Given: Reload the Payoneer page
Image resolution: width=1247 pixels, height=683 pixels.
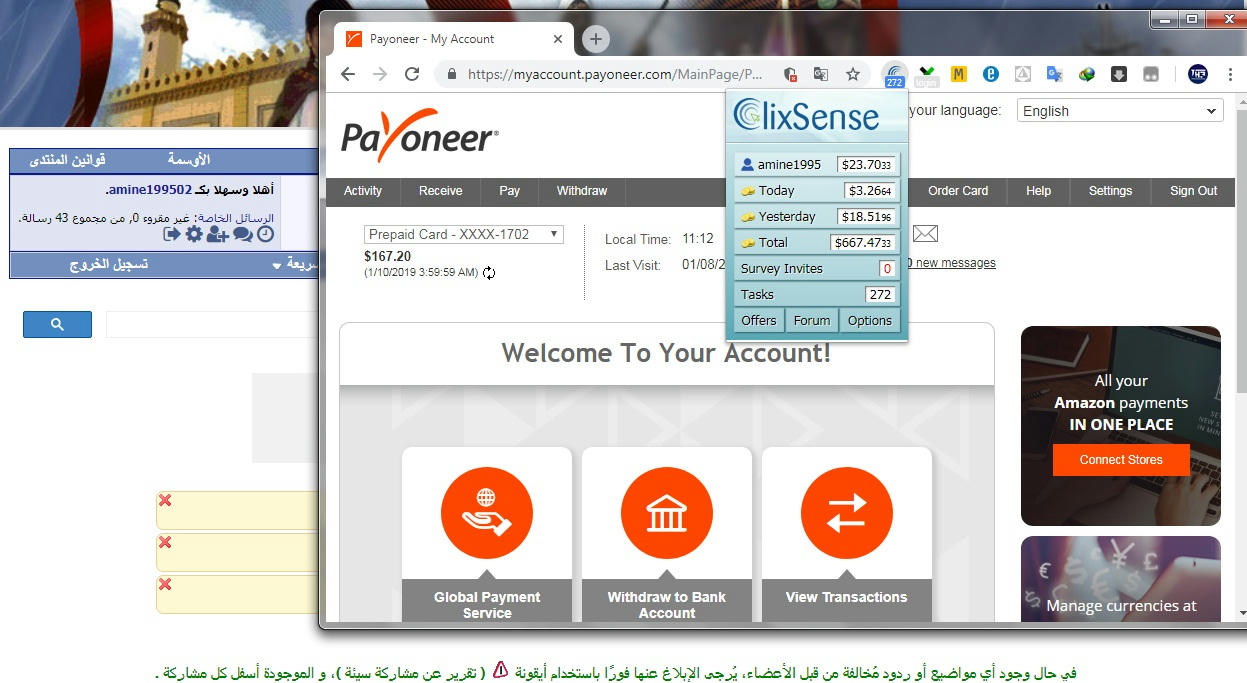Looking at the screenshot, I should (412, 74).
